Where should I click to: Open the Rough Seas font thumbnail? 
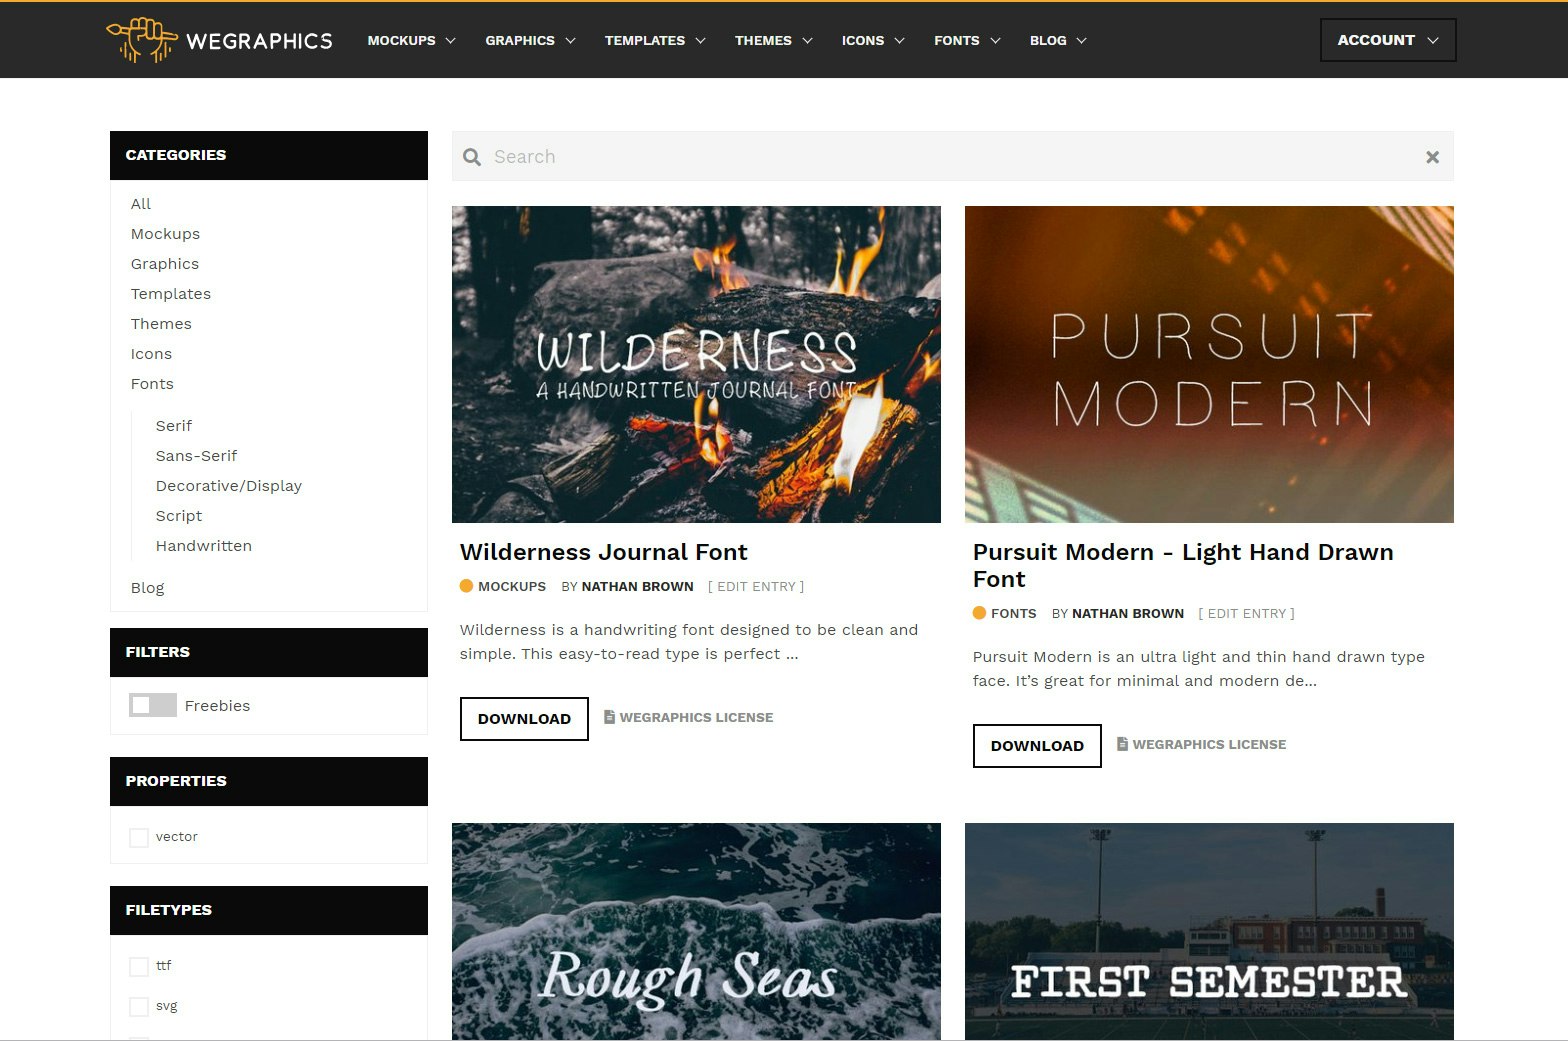click(x=696, y=931)
